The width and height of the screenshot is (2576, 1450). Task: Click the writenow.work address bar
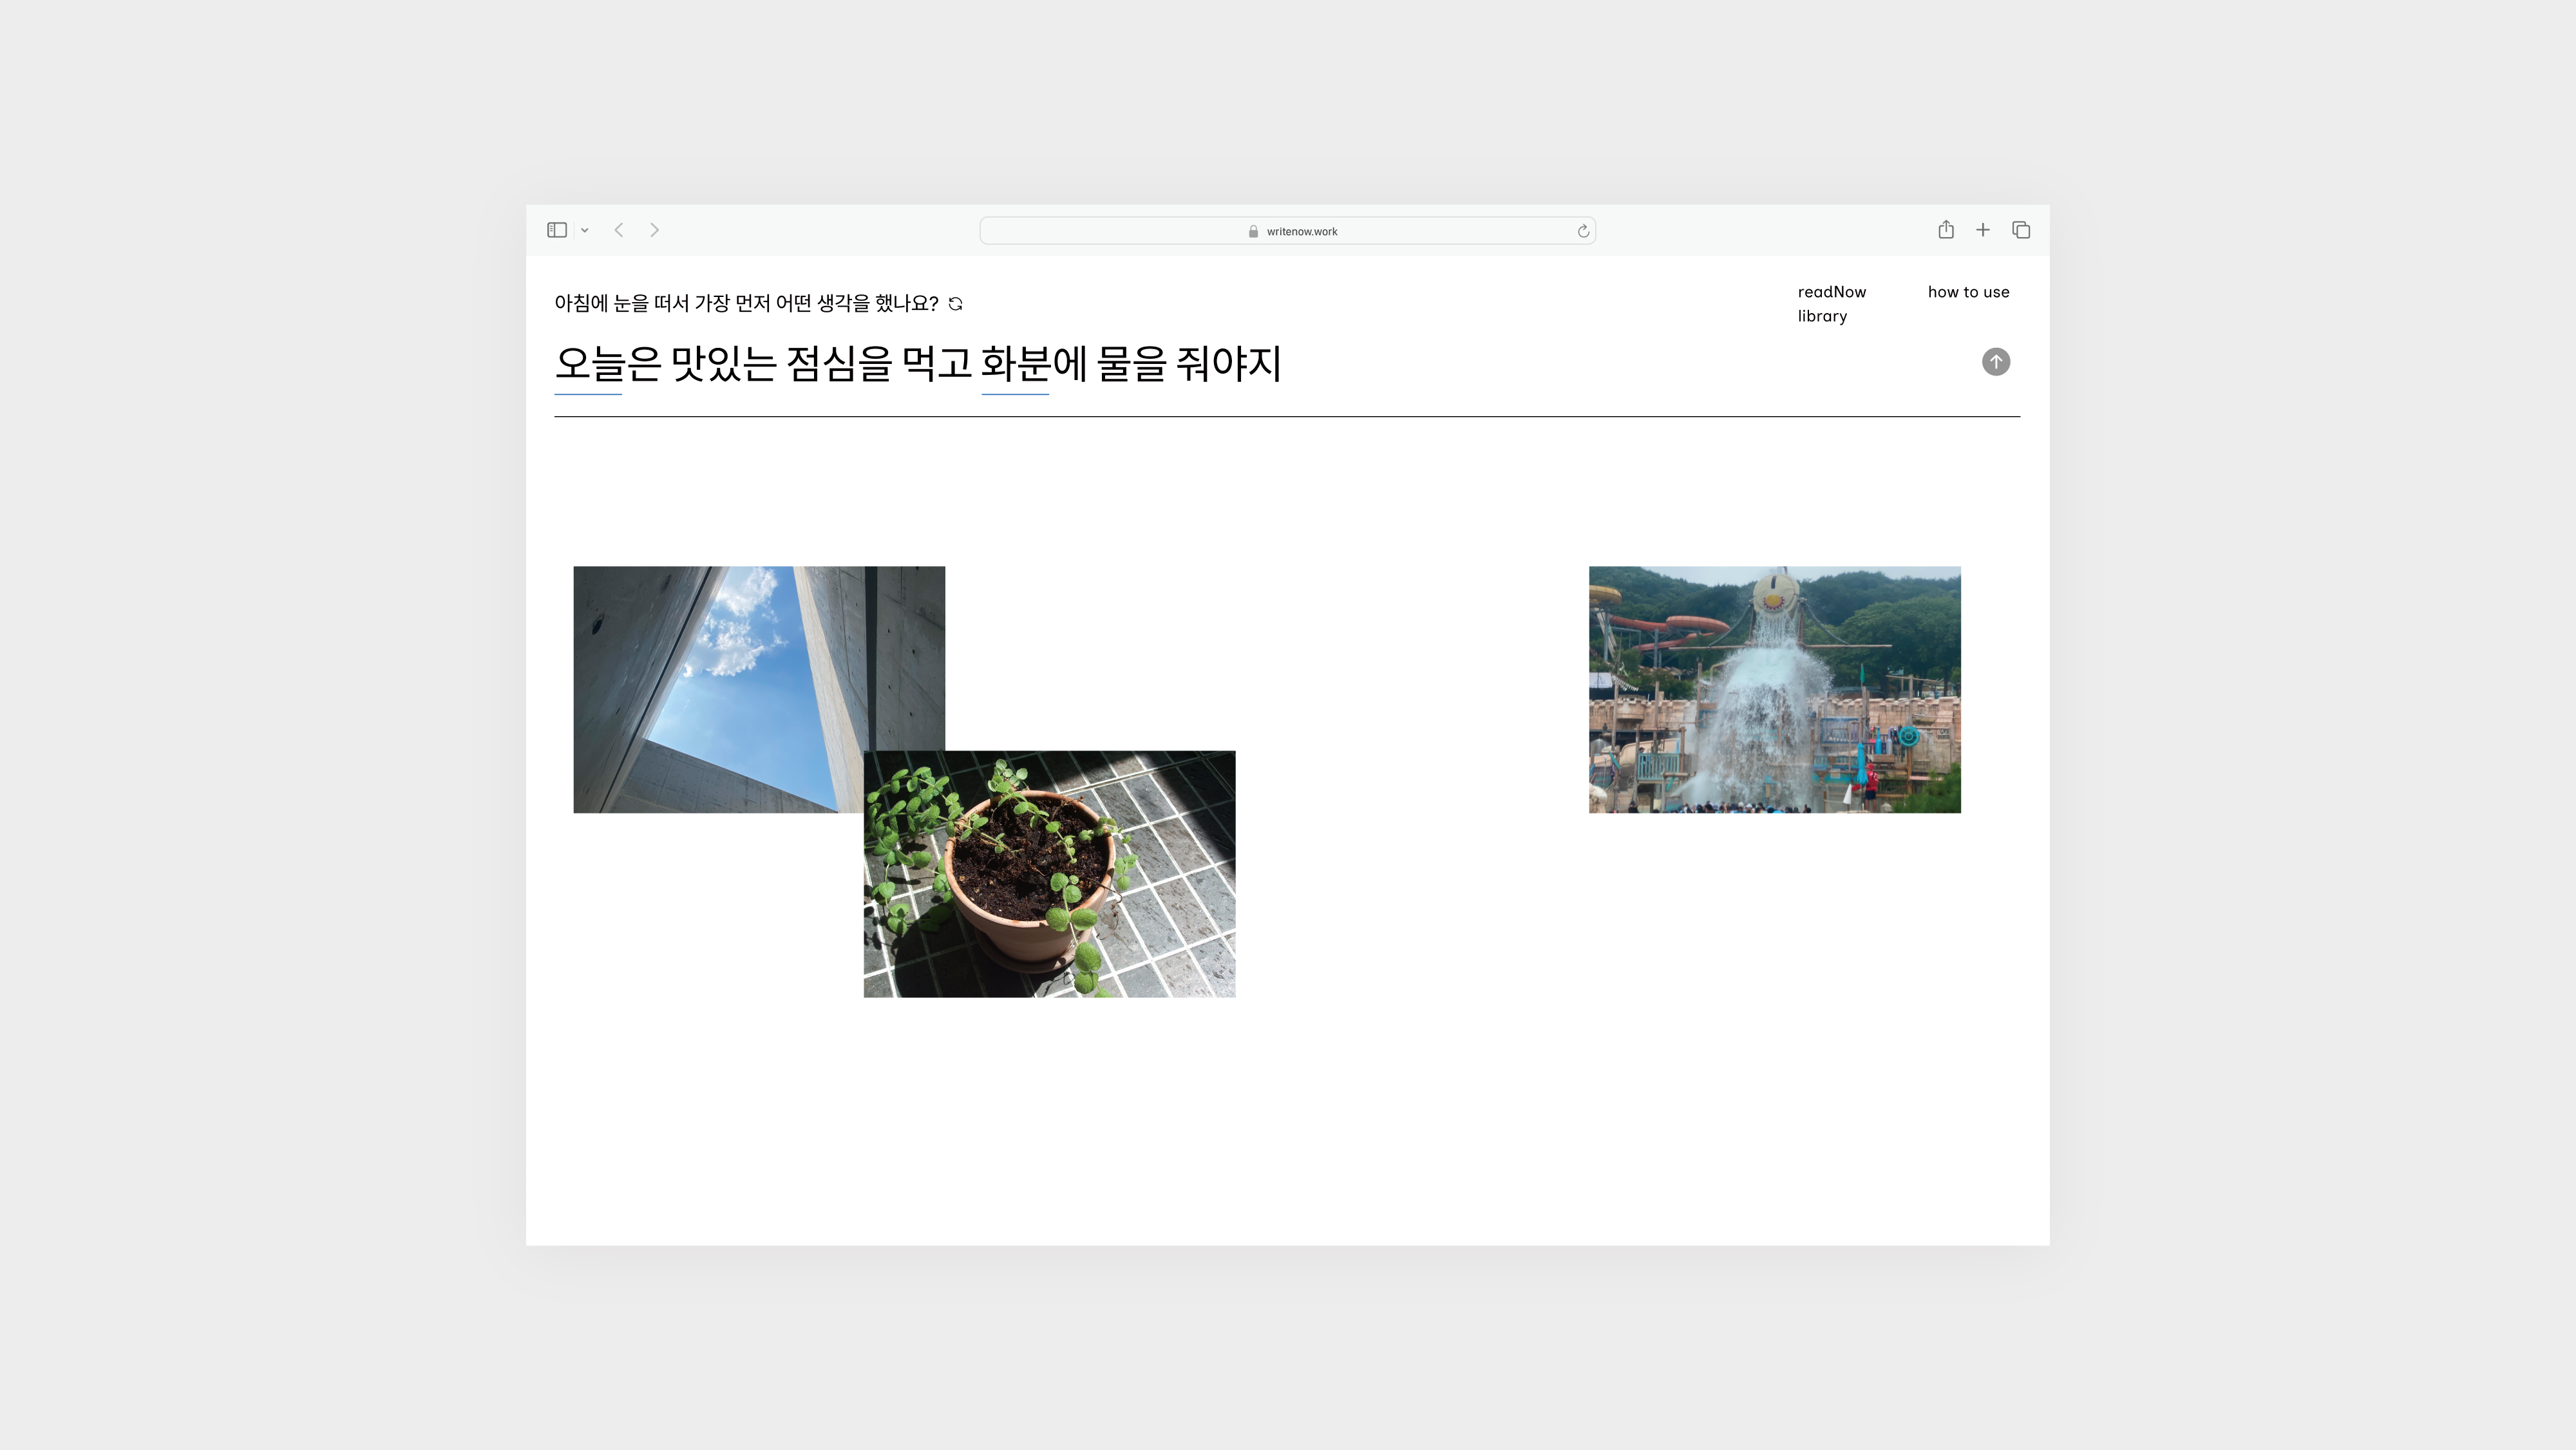pyautogui.click(x=1287, y=231)
